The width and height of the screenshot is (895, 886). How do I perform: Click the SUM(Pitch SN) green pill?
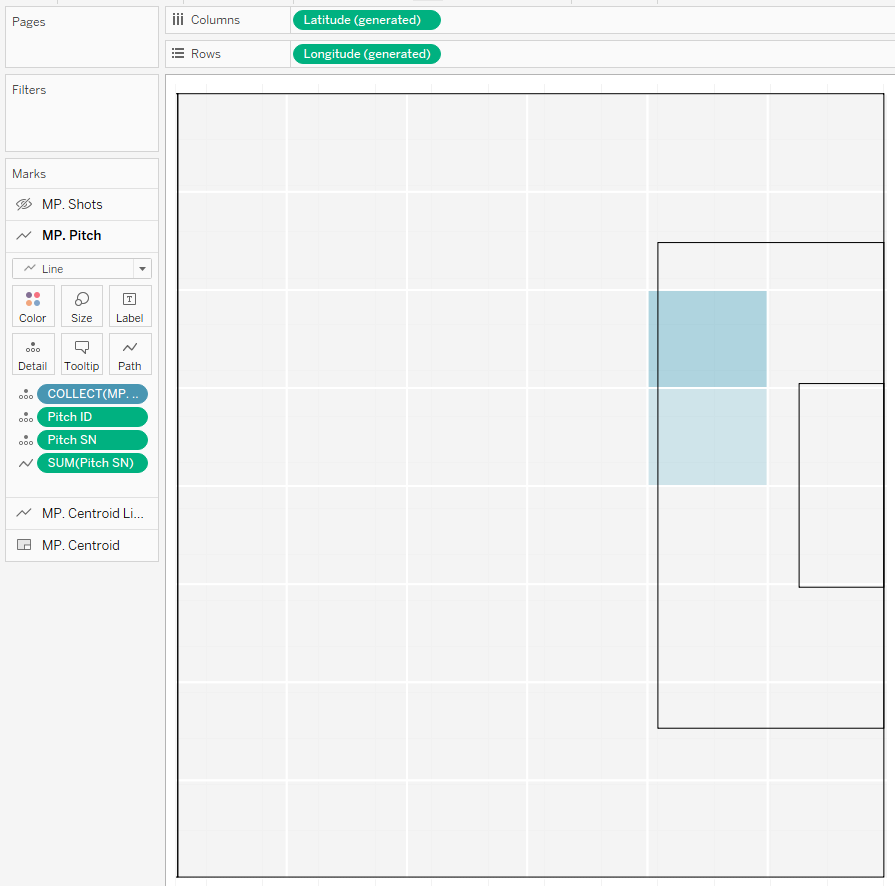tap(92, 463)
